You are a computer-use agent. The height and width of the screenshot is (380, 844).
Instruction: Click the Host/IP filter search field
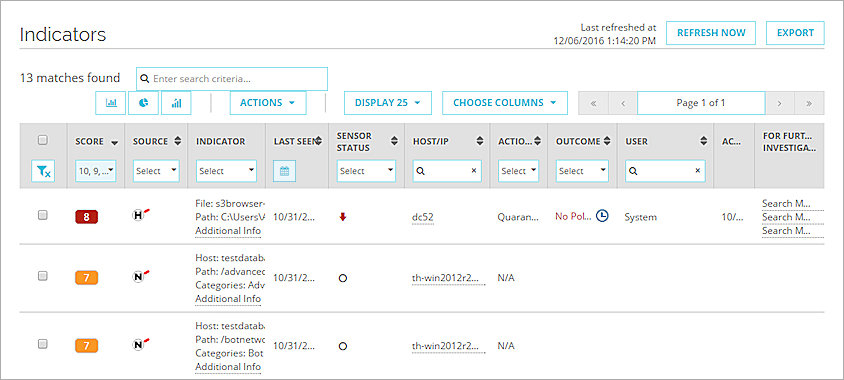point(447,171)
